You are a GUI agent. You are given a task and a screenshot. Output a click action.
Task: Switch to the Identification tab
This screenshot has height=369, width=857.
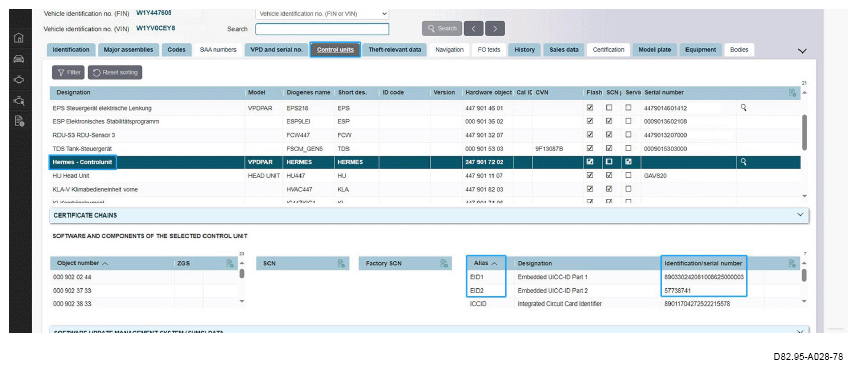pos(71,50)
